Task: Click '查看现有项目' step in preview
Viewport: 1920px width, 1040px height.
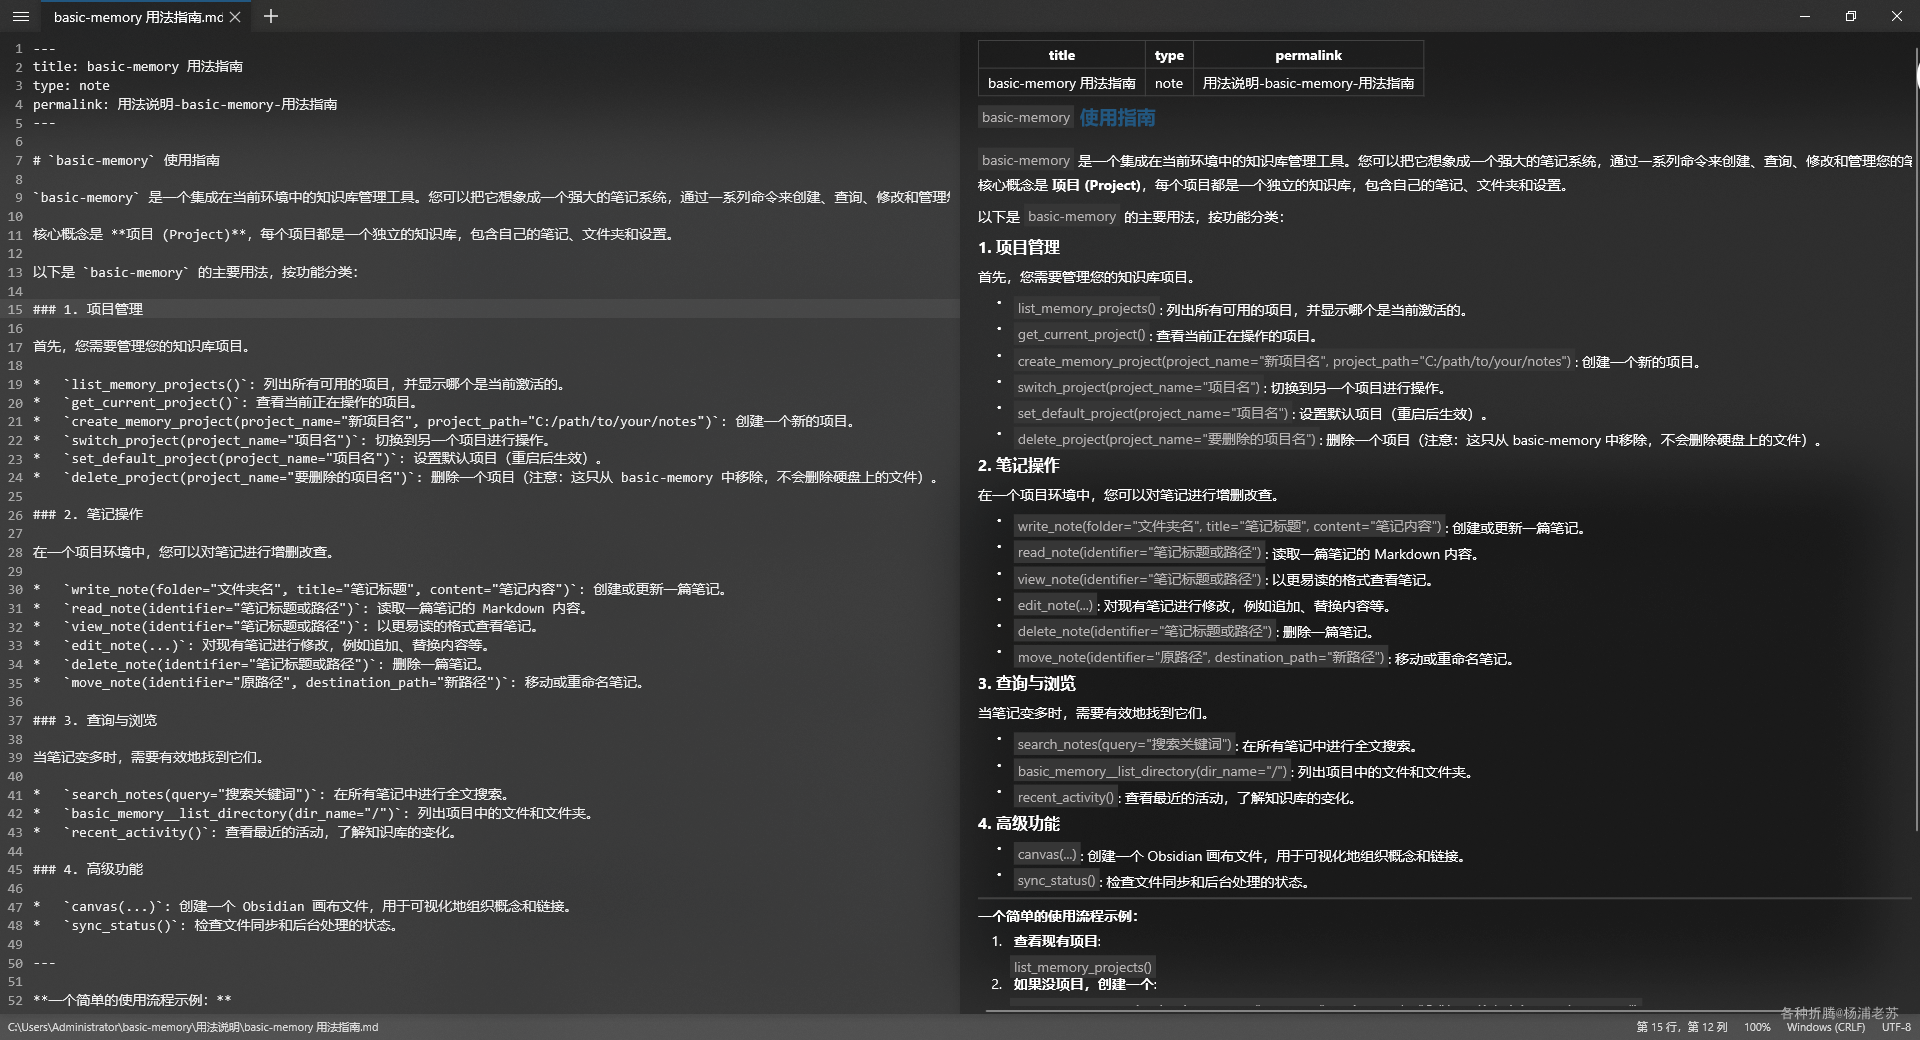Action: pyautogui.click(x=1056, y=941)
